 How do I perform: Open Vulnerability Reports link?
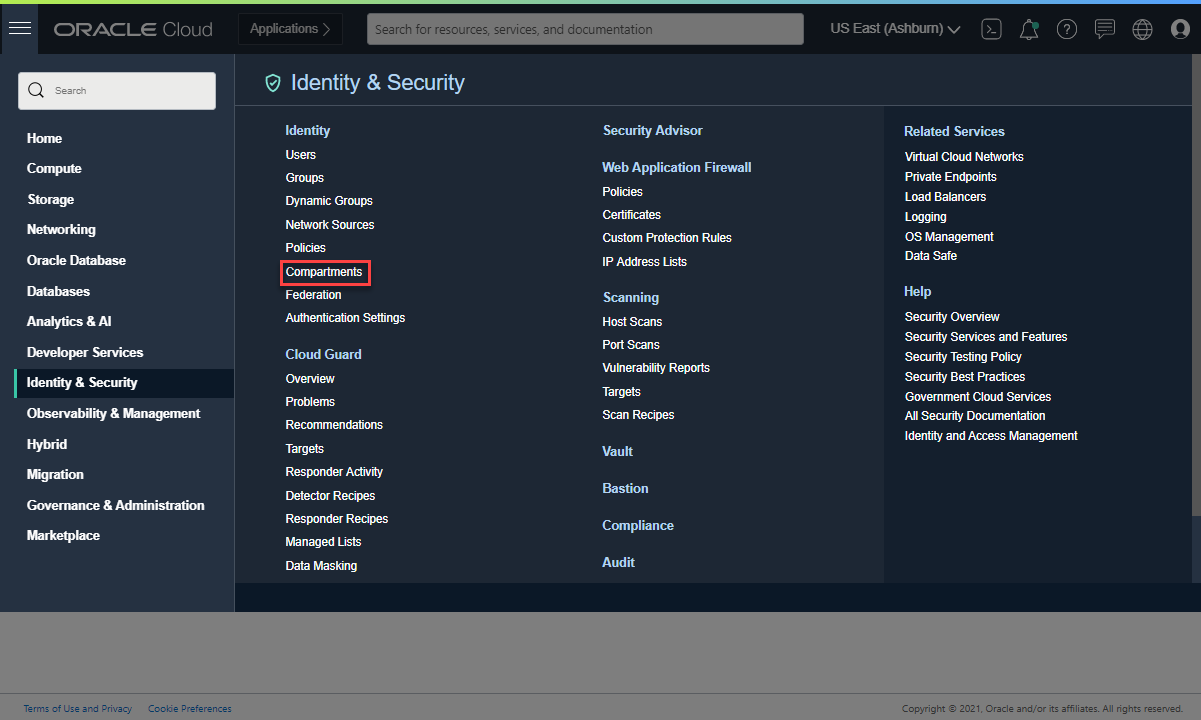tap(656, 368)
